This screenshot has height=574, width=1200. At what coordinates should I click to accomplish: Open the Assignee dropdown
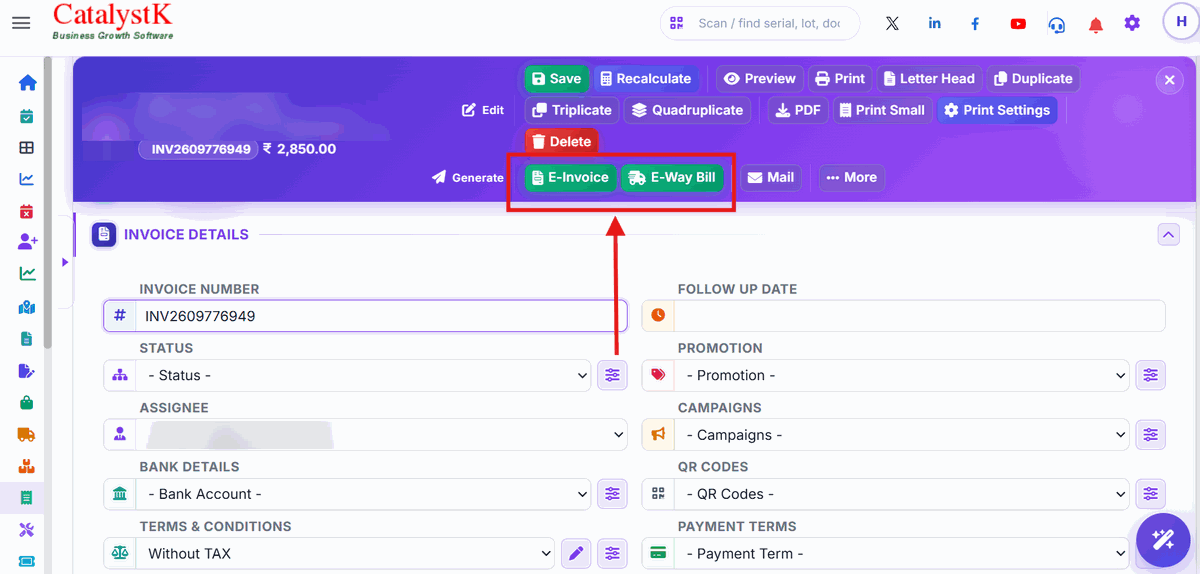pyautogui.click(x=381, y=435)
